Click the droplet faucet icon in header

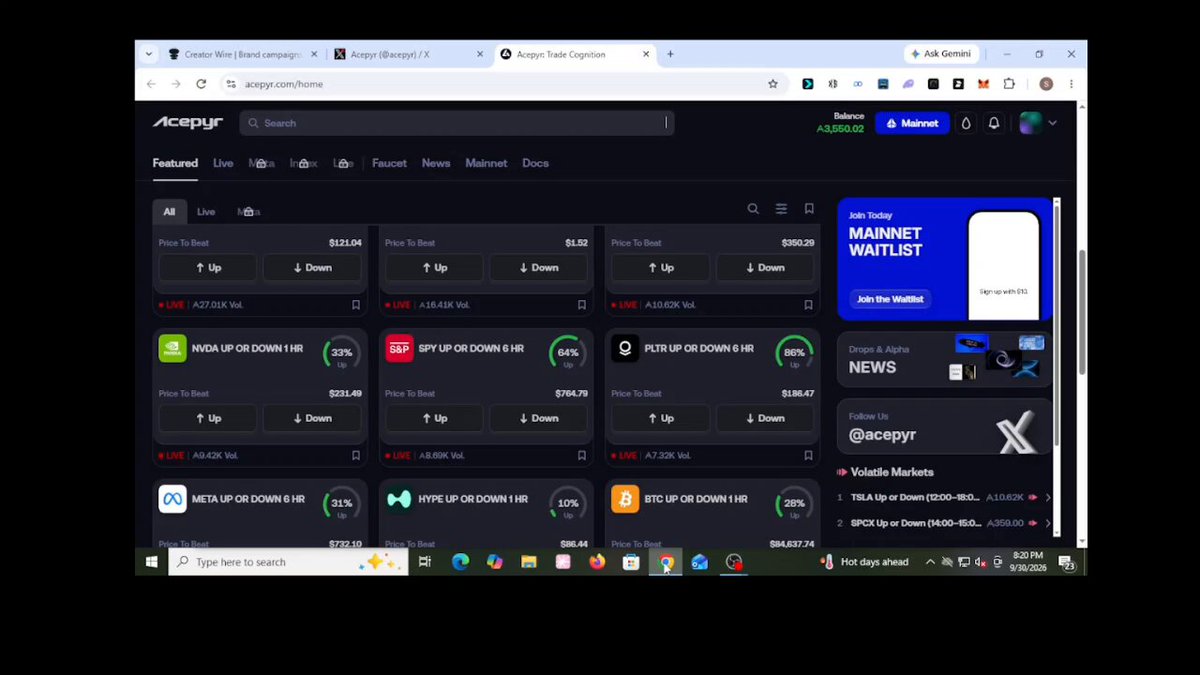[966, 123]
